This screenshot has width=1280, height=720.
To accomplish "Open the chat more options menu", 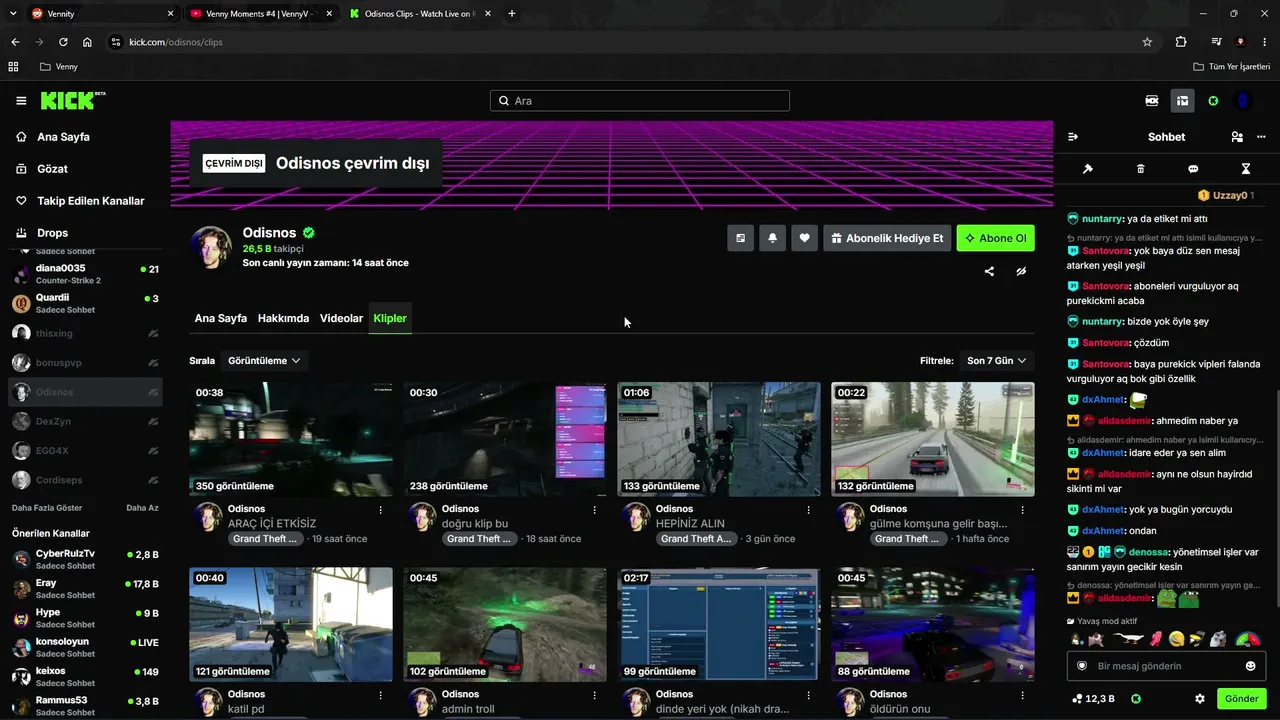I will point(1261,137).
